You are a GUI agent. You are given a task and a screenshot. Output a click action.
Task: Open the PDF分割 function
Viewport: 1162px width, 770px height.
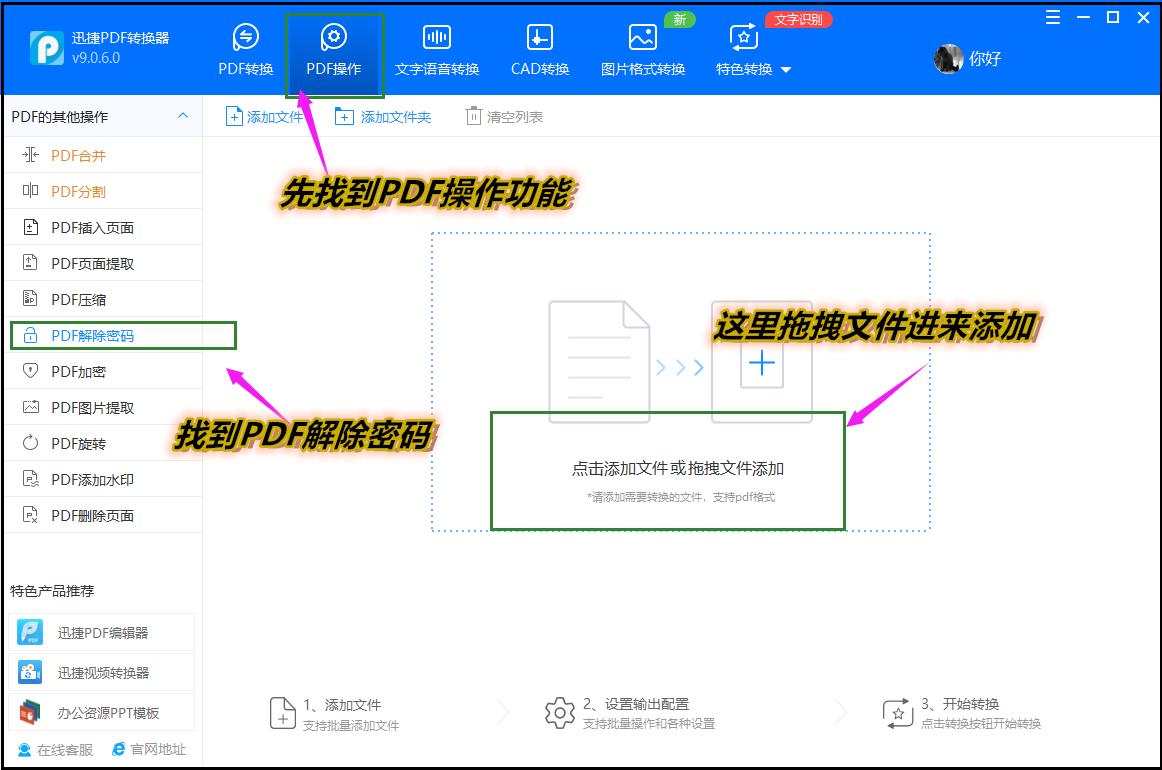71,191
